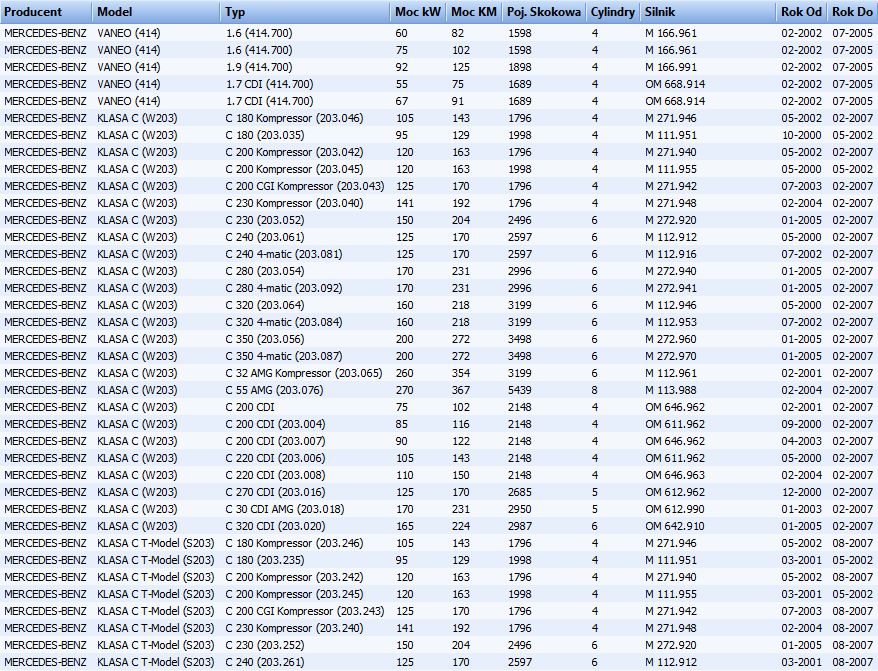Click the C 200 CDI (203.007) cell
The image size is (878, 671).
point(275,441)
